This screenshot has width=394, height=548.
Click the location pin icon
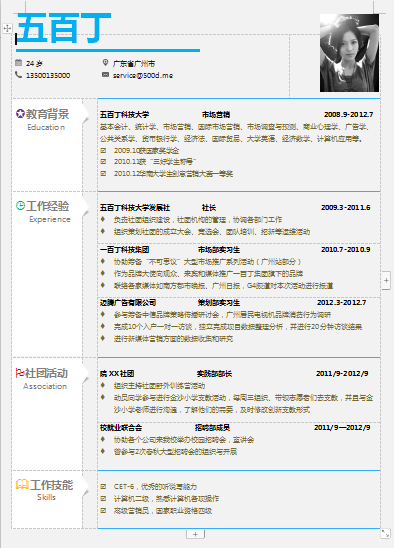point(105,63)
